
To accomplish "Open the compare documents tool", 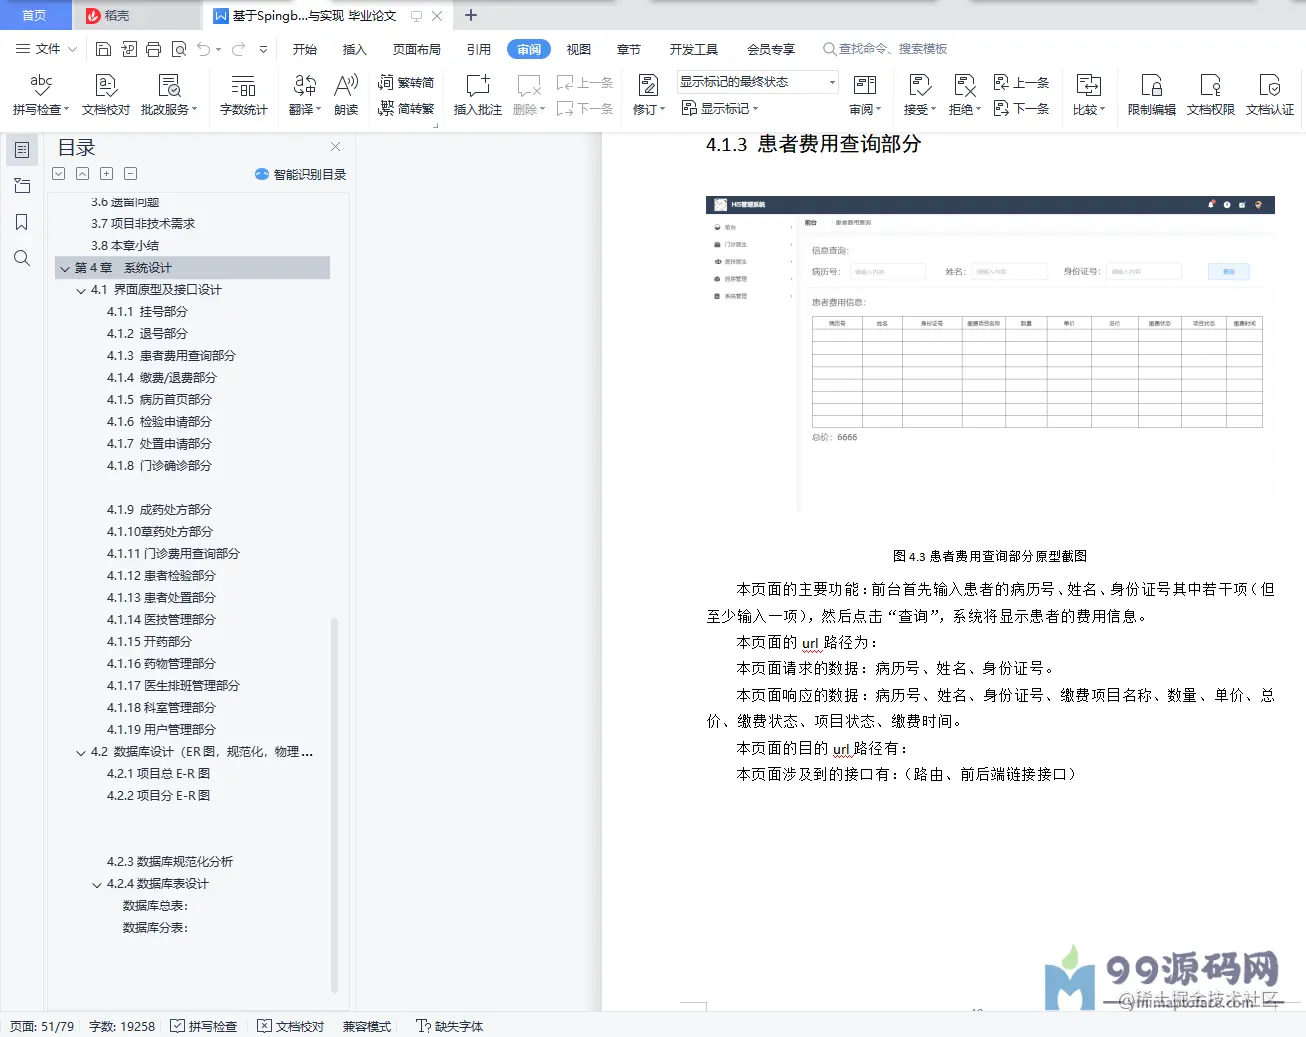I will (x=1089, y=94).
